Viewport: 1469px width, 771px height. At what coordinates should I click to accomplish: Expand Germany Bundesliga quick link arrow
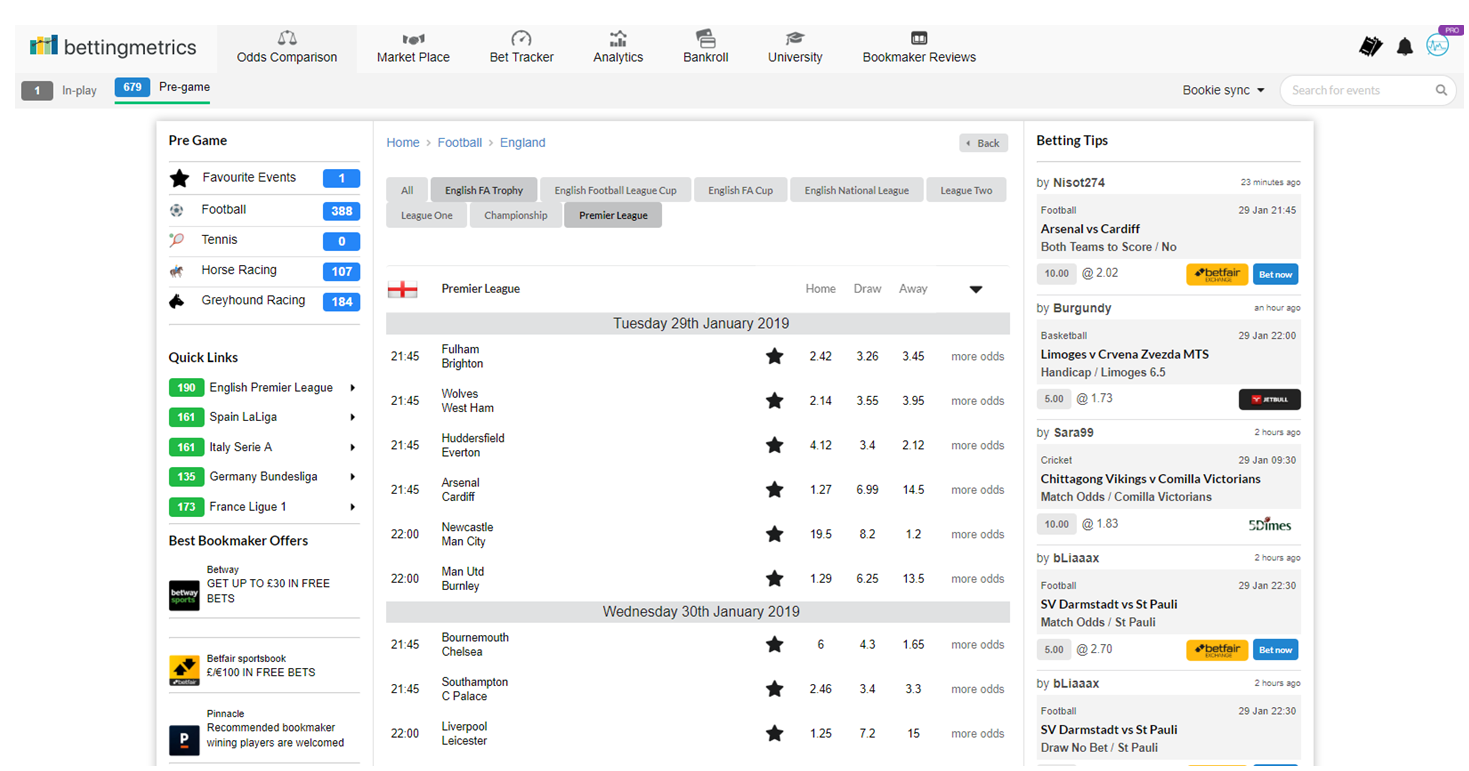pyautogui.click(x=353, y=477)
